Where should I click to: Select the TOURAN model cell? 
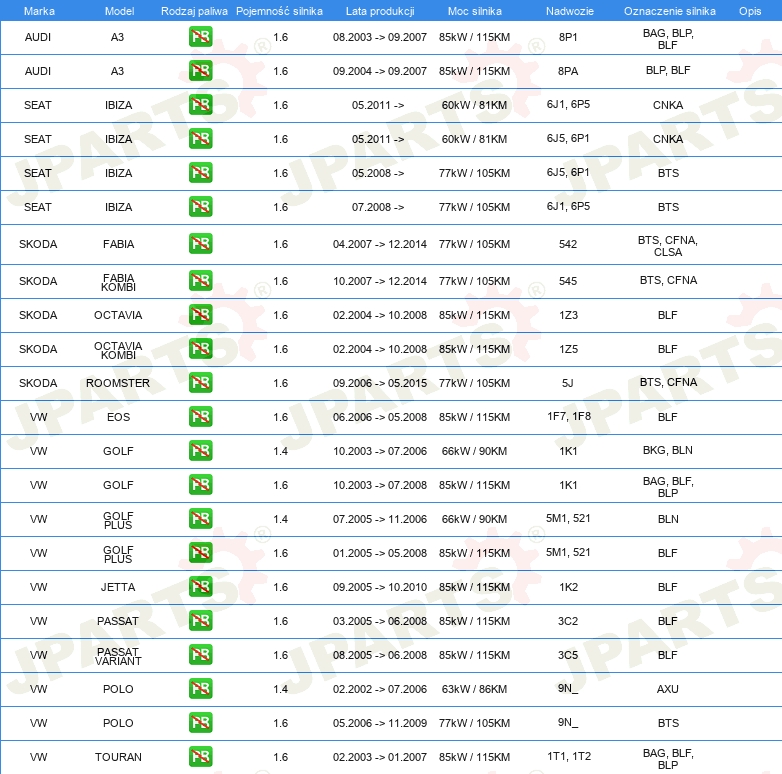pyautogui.click(x=118, y=757)
